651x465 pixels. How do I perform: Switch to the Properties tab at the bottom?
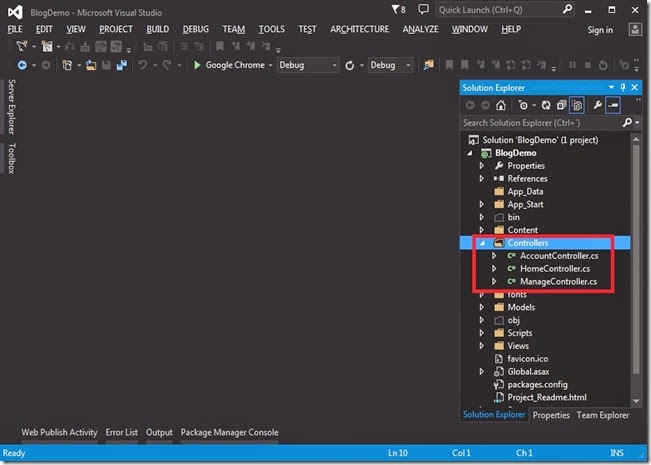coord(551,415)
